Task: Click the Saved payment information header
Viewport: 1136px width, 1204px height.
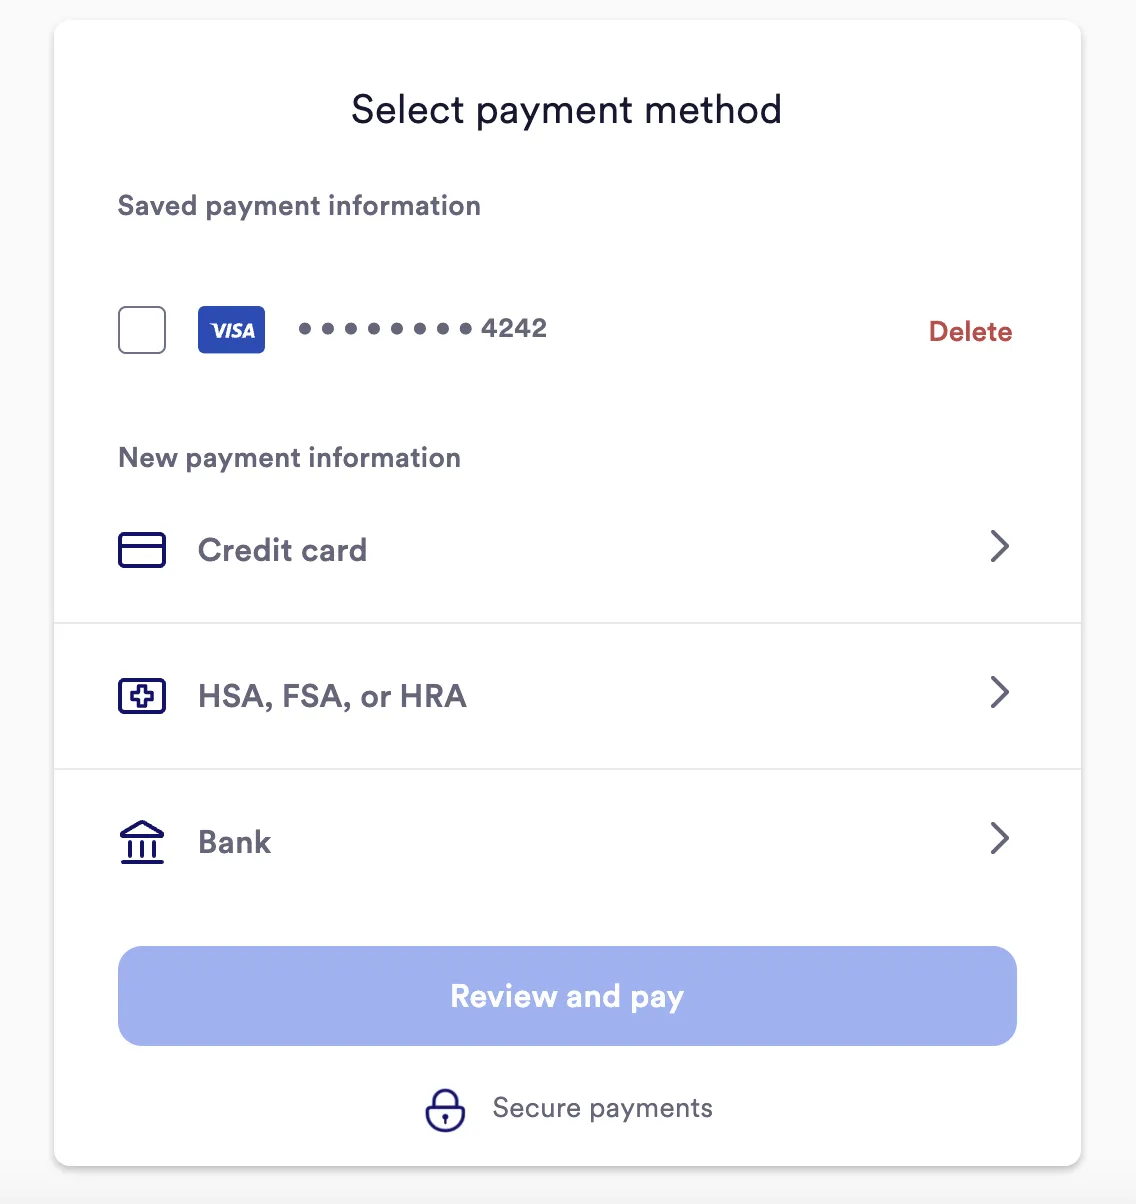Action: point(299,206)
